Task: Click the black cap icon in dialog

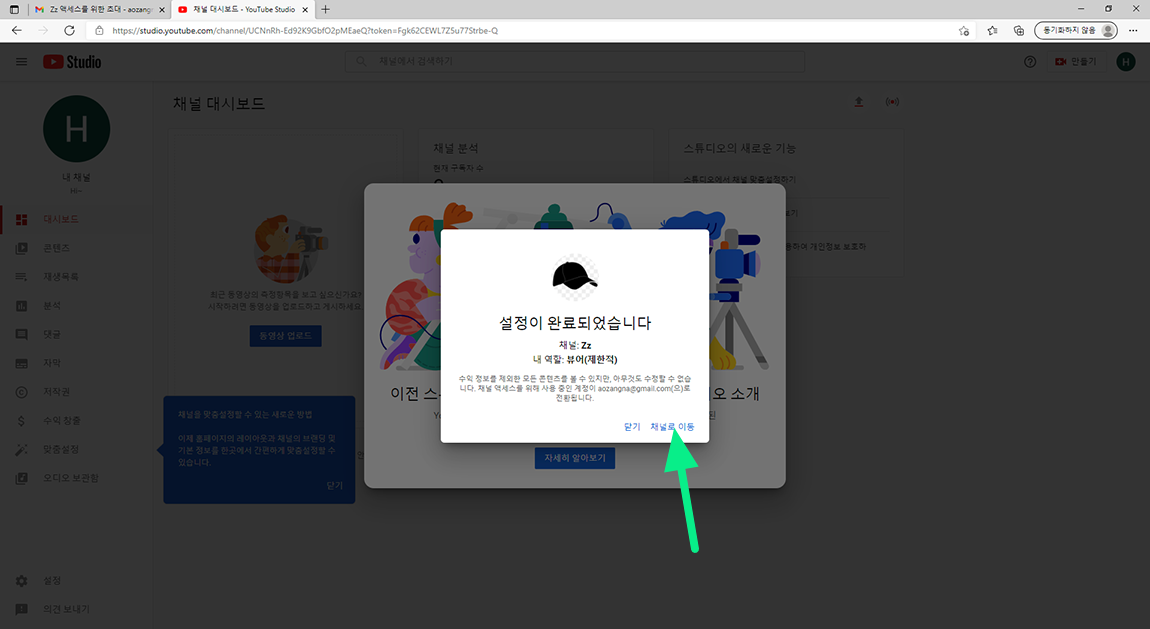Action: click(x=575, y=277)
